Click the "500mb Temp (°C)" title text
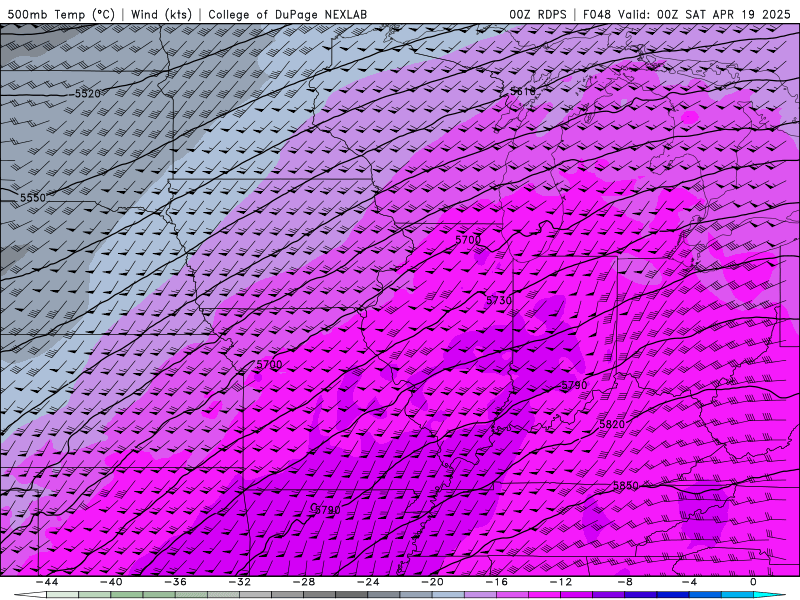 coord(61,14)
